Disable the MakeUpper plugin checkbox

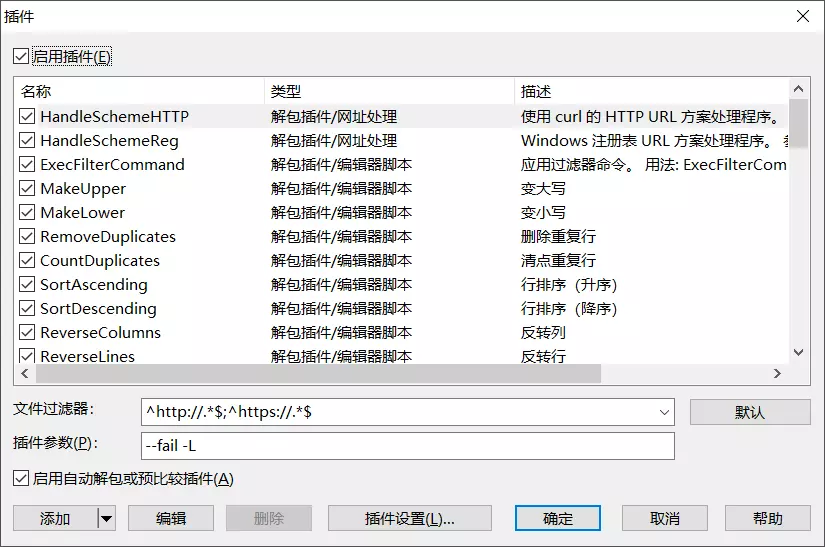(27, 189)
